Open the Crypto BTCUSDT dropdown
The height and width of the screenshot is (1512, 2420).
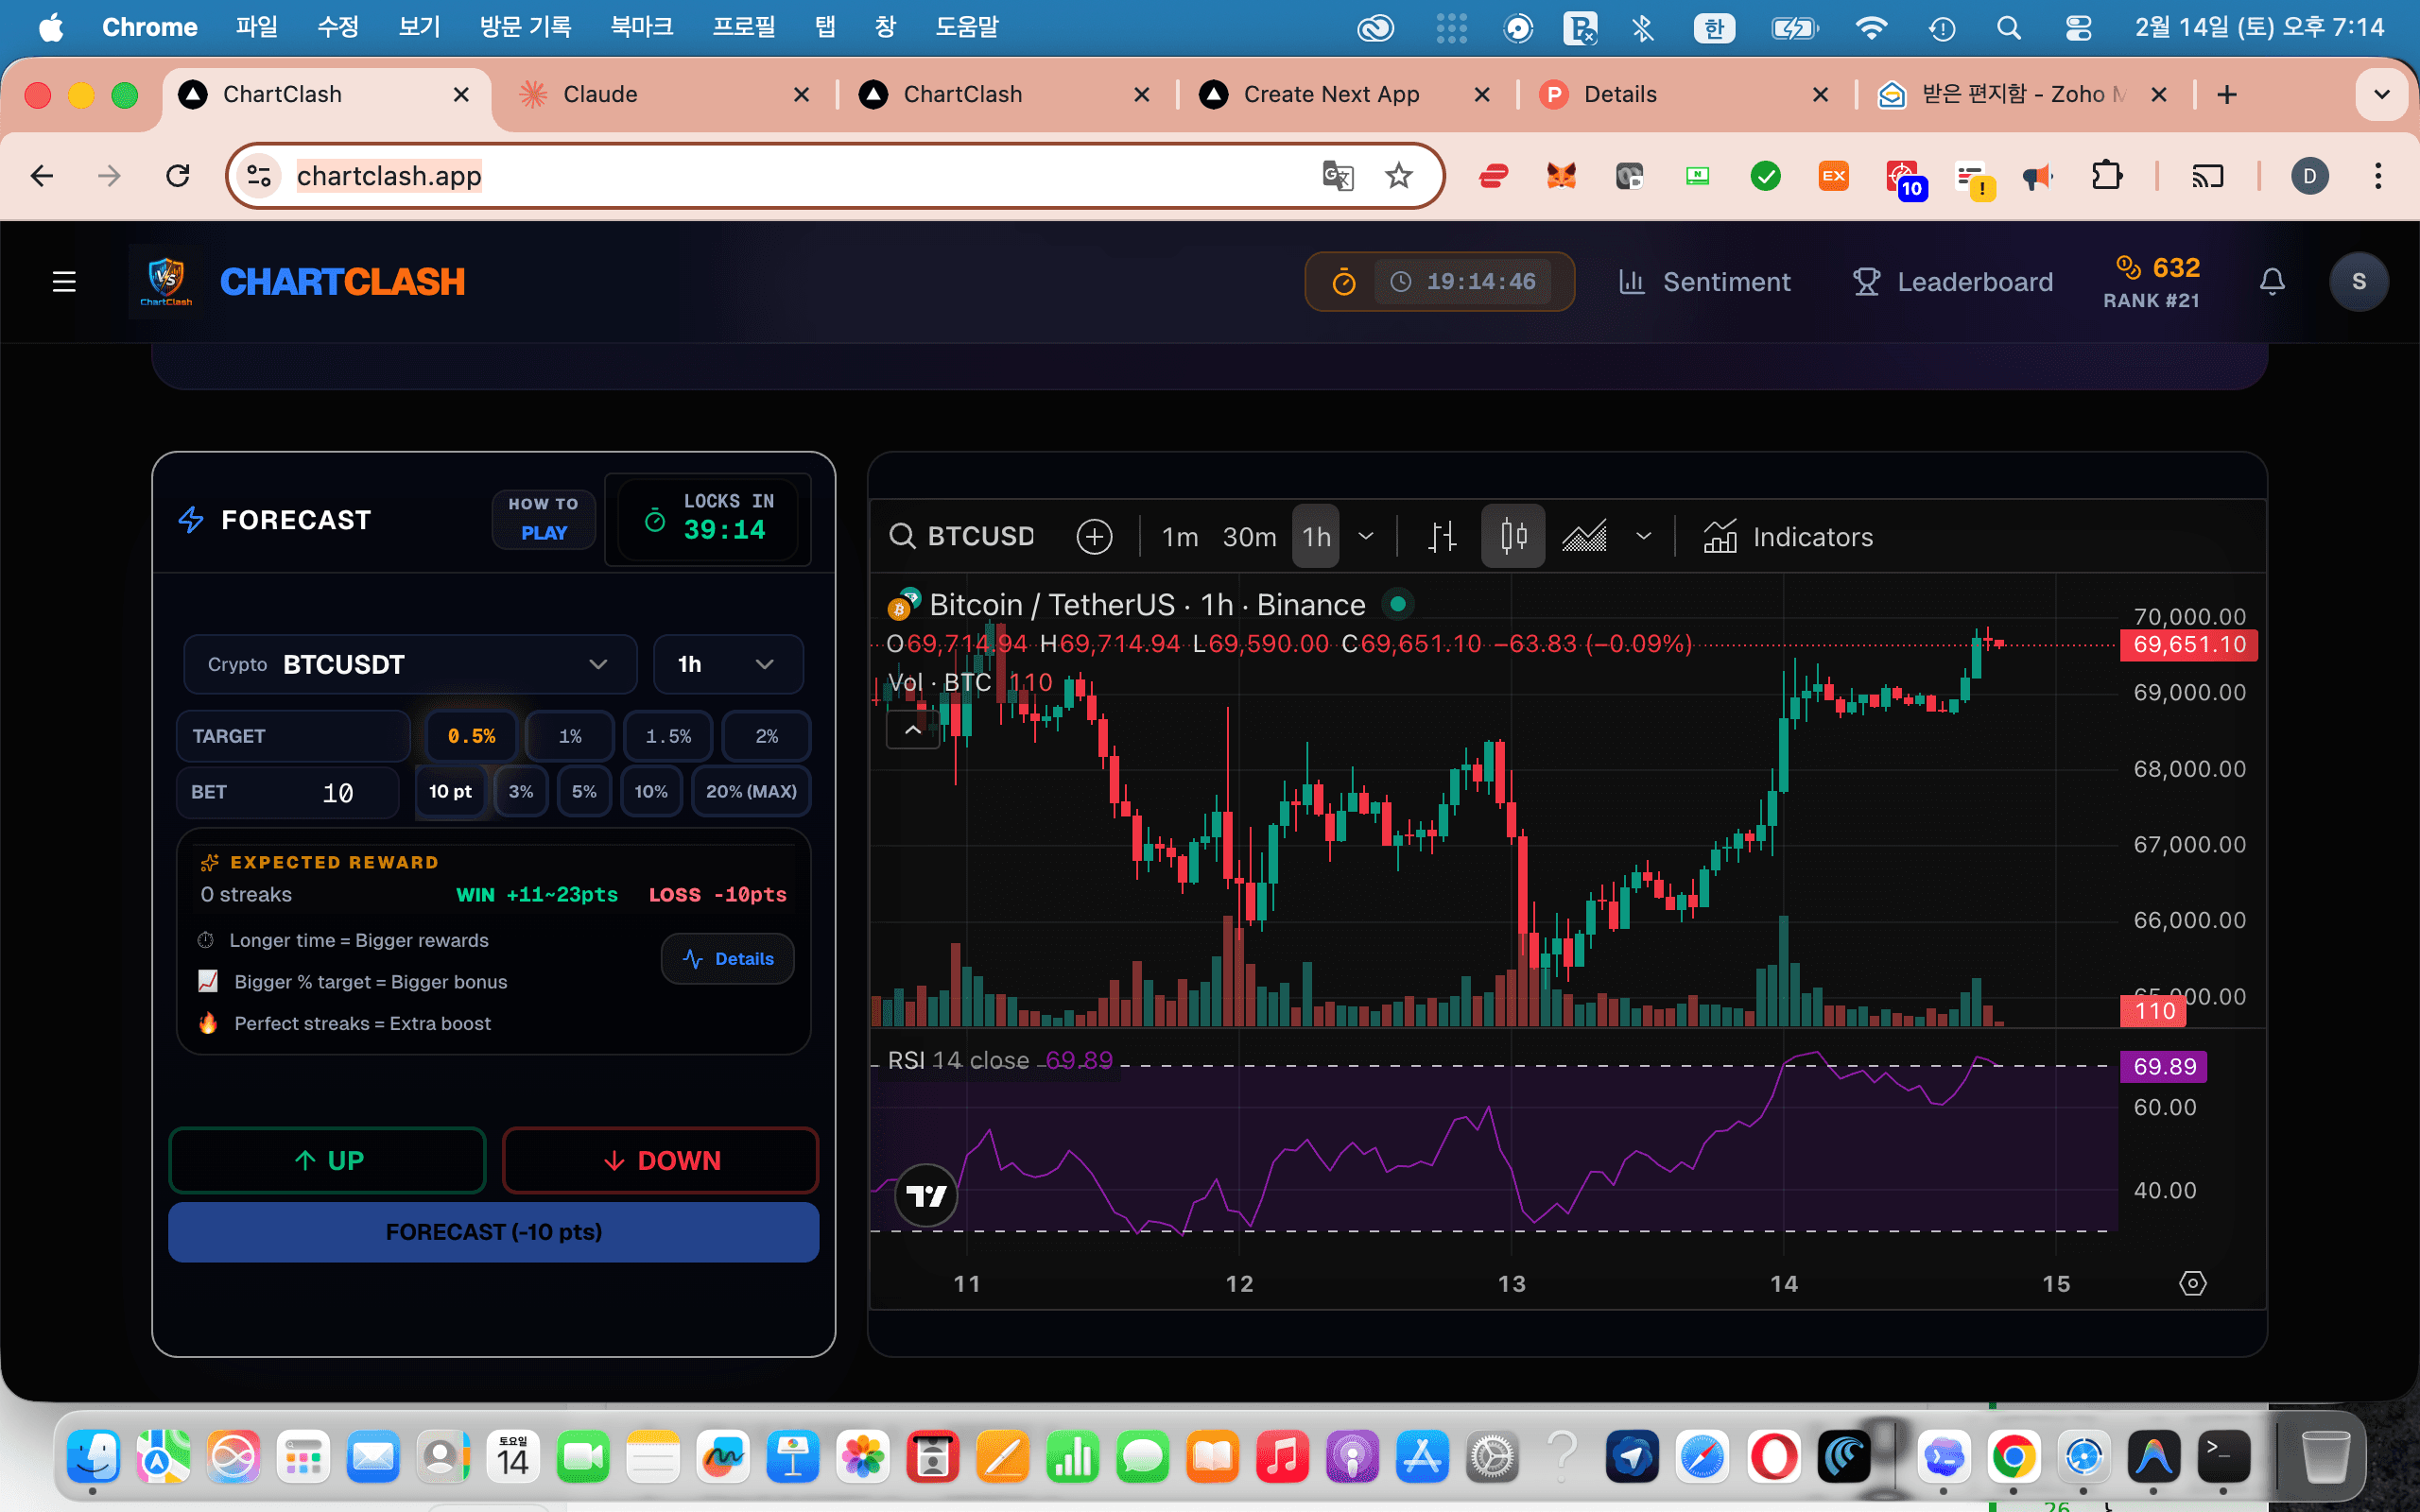click(410, 663)
